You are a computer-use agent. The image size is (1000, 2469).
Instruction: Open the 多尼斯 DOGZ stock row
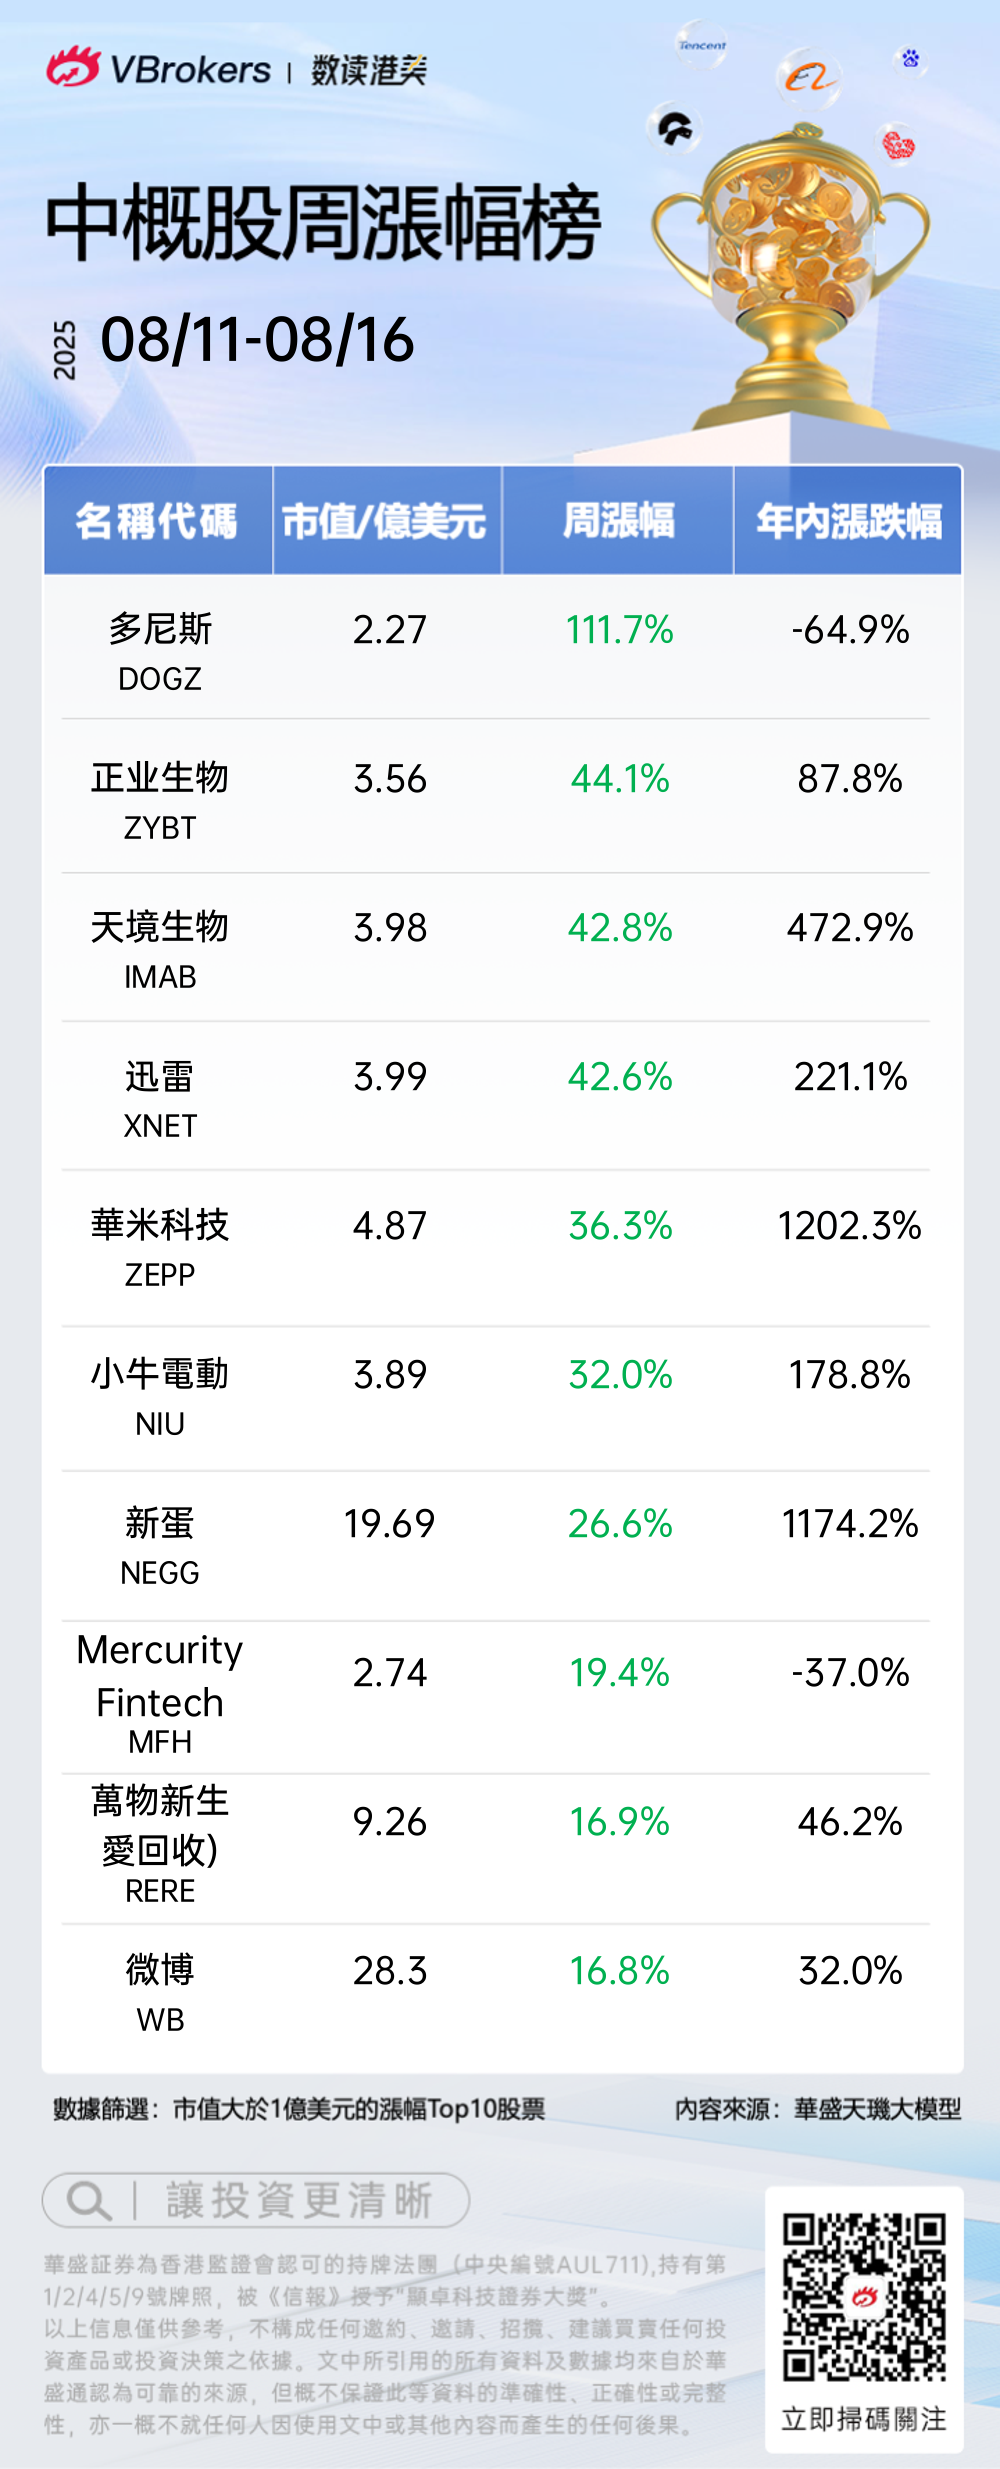point(160,650)
